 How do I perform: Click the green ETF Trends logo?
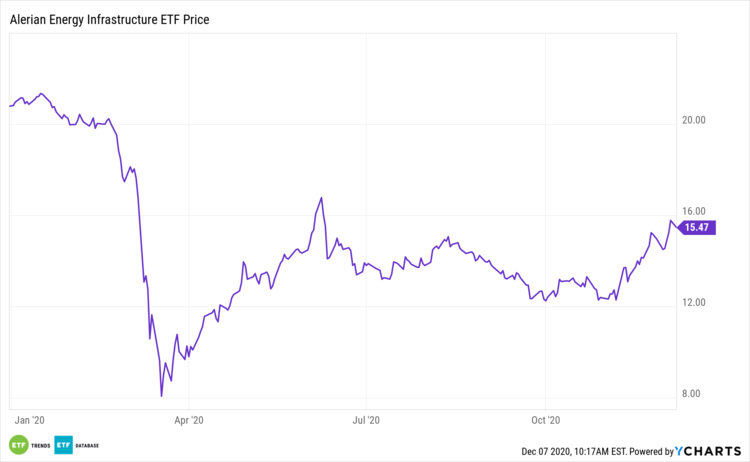19,444
